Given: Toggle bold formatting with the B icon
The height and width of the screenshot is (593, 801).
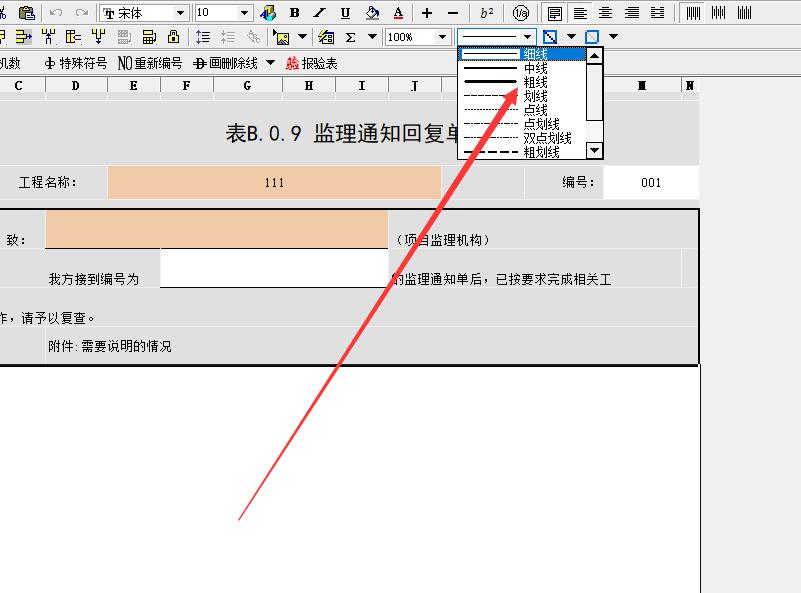Looking at the screenshot, I should (x=295, y=12).
